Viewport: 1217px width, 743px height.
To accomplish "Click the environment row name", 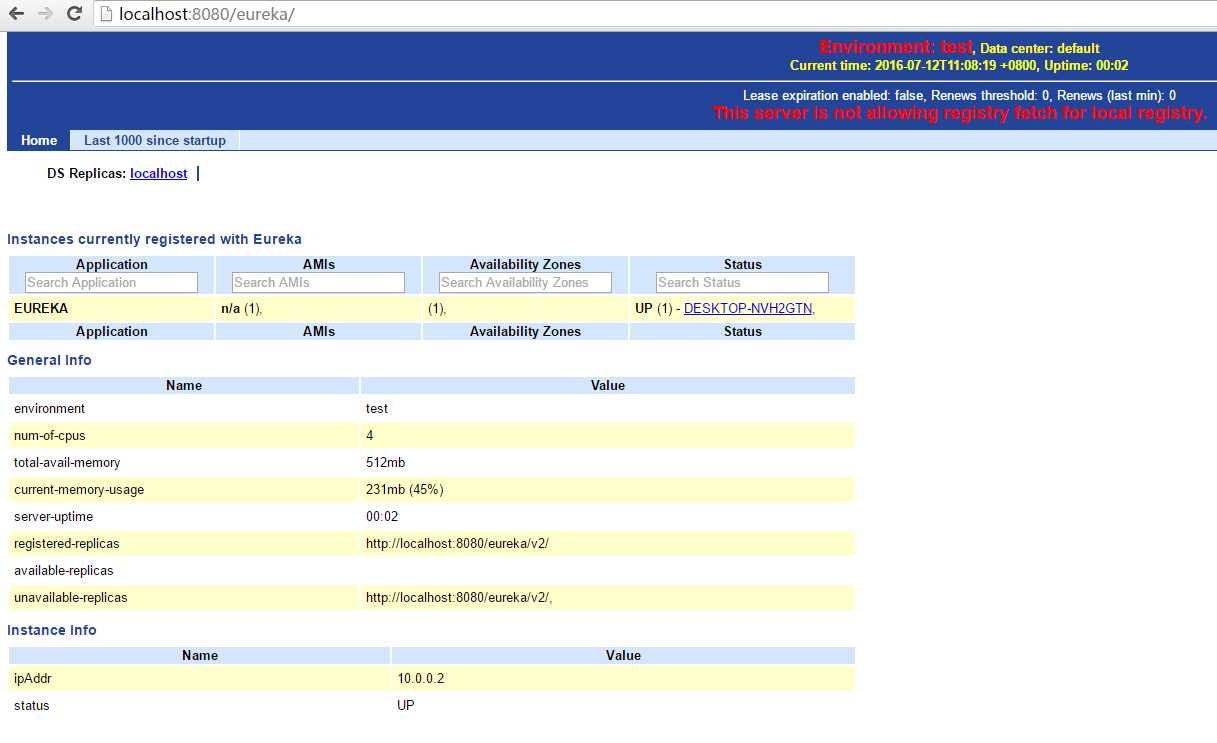I will click(x=49, y=408).
